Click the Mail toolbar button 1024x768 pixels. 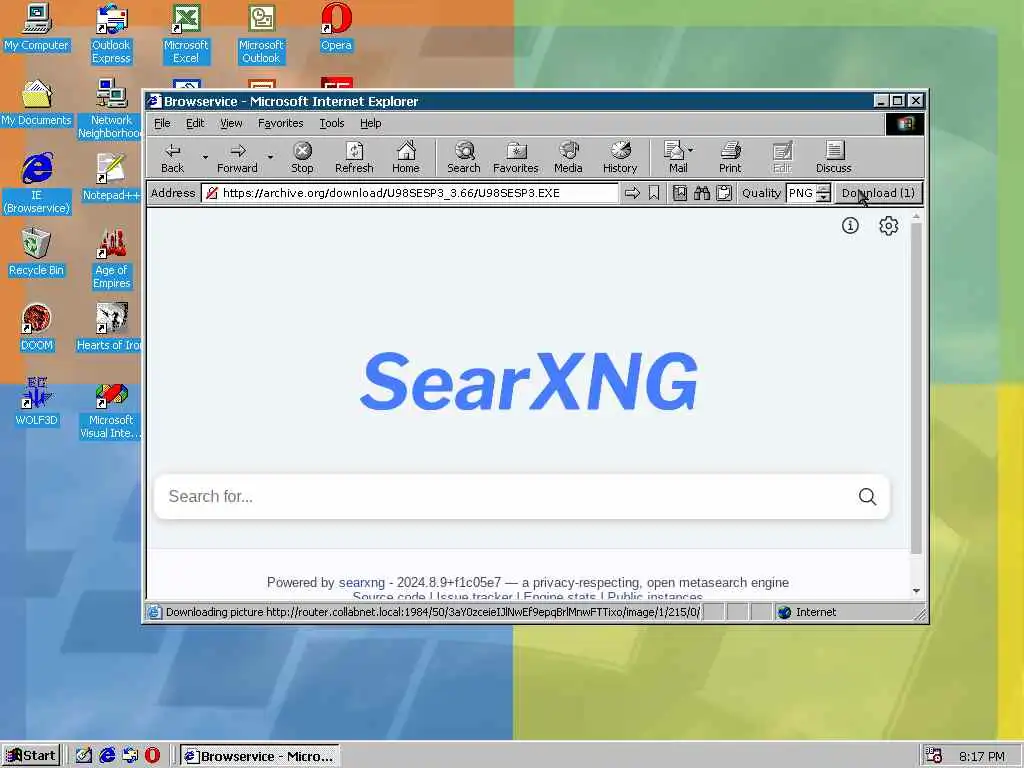[x=675, y=157]
